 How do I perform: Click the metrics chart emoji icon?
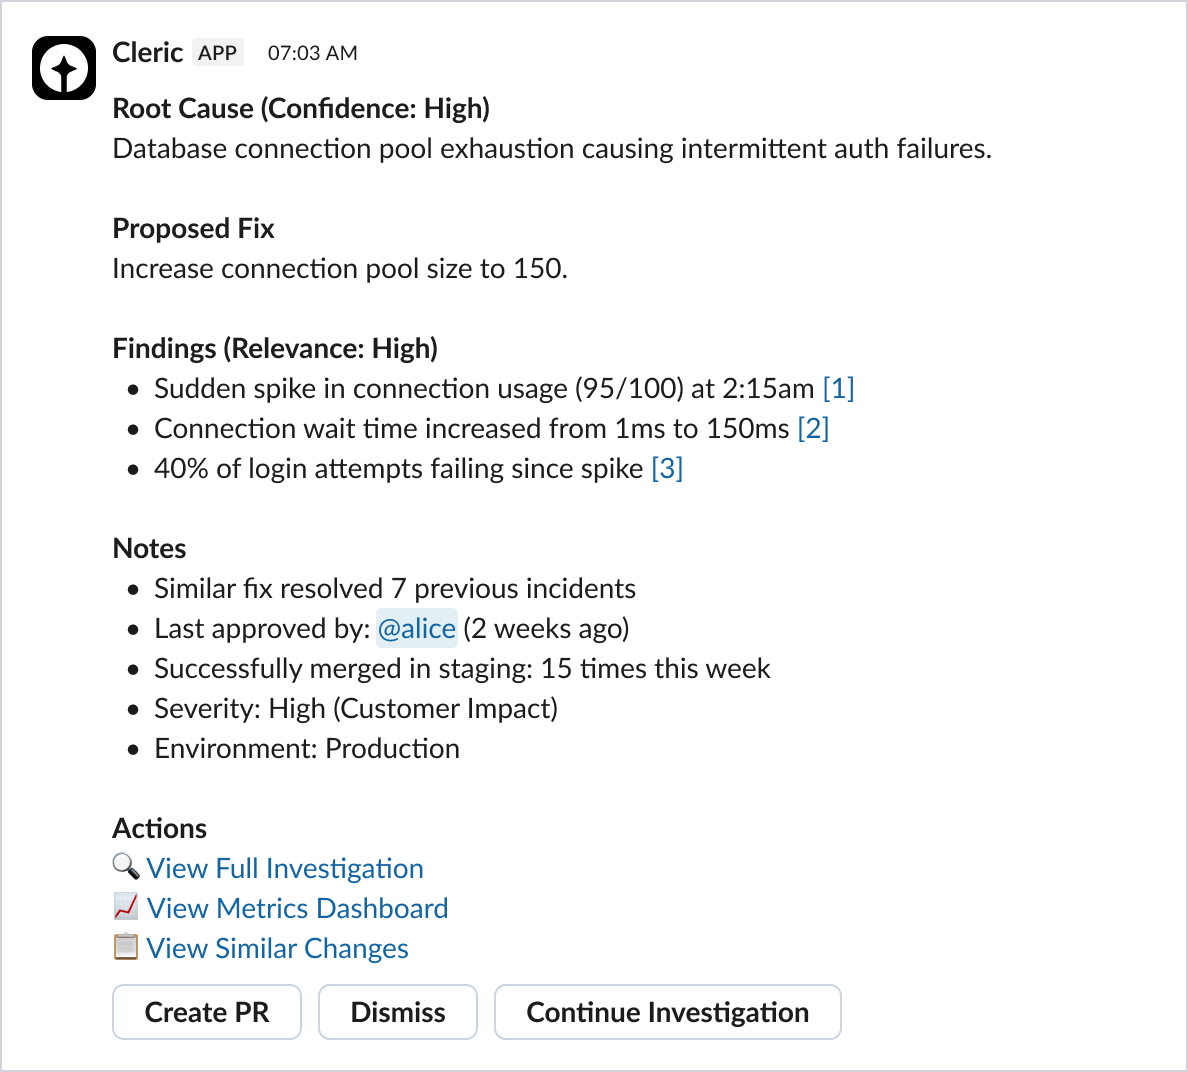coord(125,907)
